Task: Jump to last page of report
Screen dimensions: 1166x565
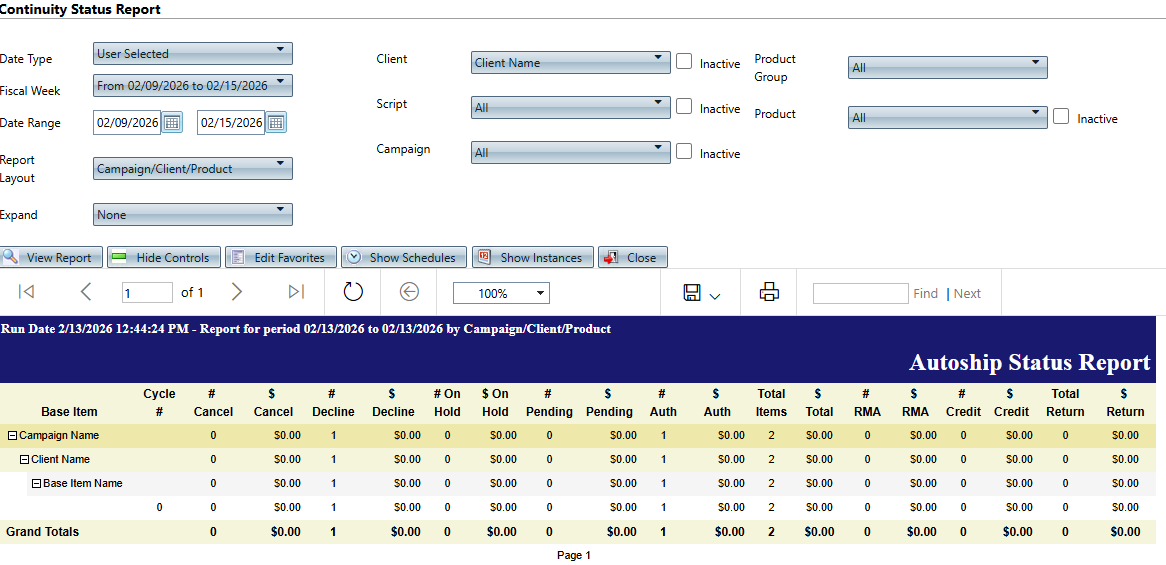Action: [296, 292]
